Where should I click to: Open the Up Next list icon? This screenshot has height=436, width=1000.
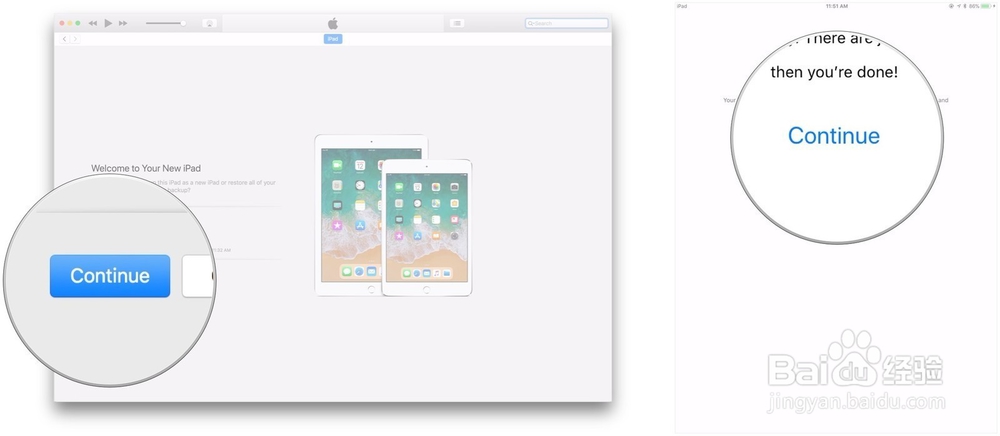pyautogui.click(x=457, y=23)
